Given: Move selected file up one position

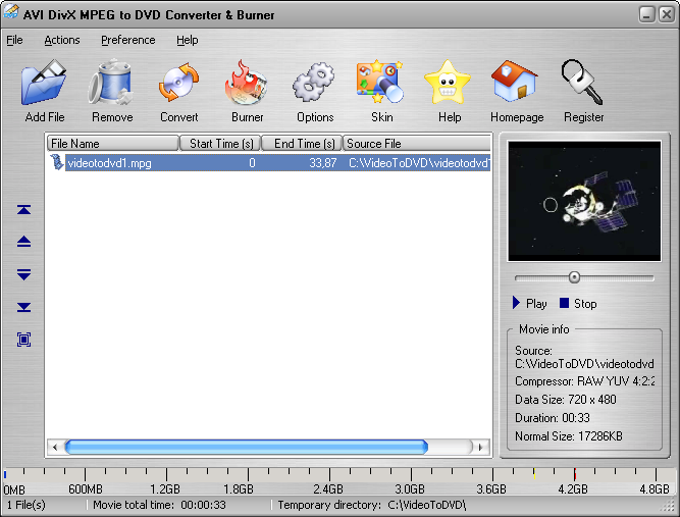Looking at the screenshot, I should 24,242.
